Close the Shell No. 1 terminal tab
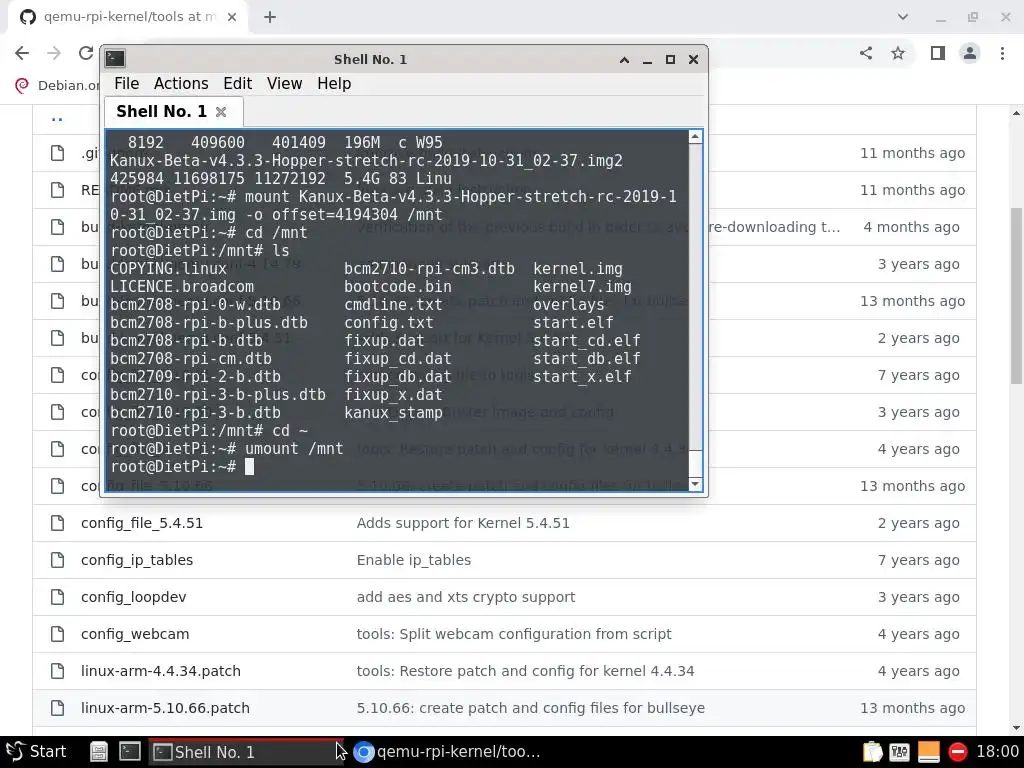This screenshot has height=768, width=1024. 221,112
